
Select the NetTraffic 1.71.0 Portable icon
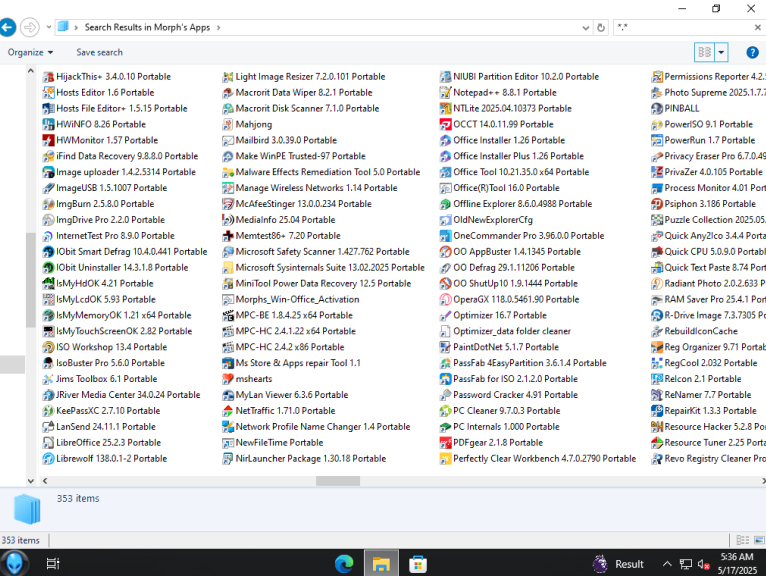[x=228, y=411]
